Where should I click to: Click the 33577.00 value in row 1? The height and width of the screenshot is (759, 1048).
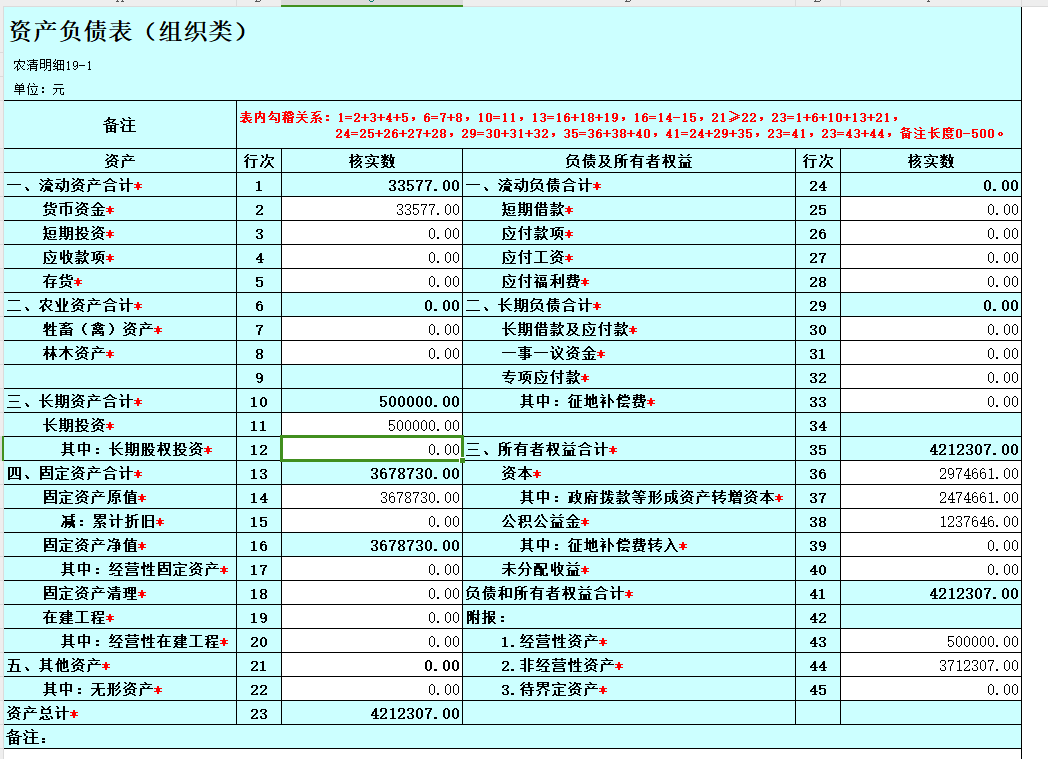(x=372, y=185)
